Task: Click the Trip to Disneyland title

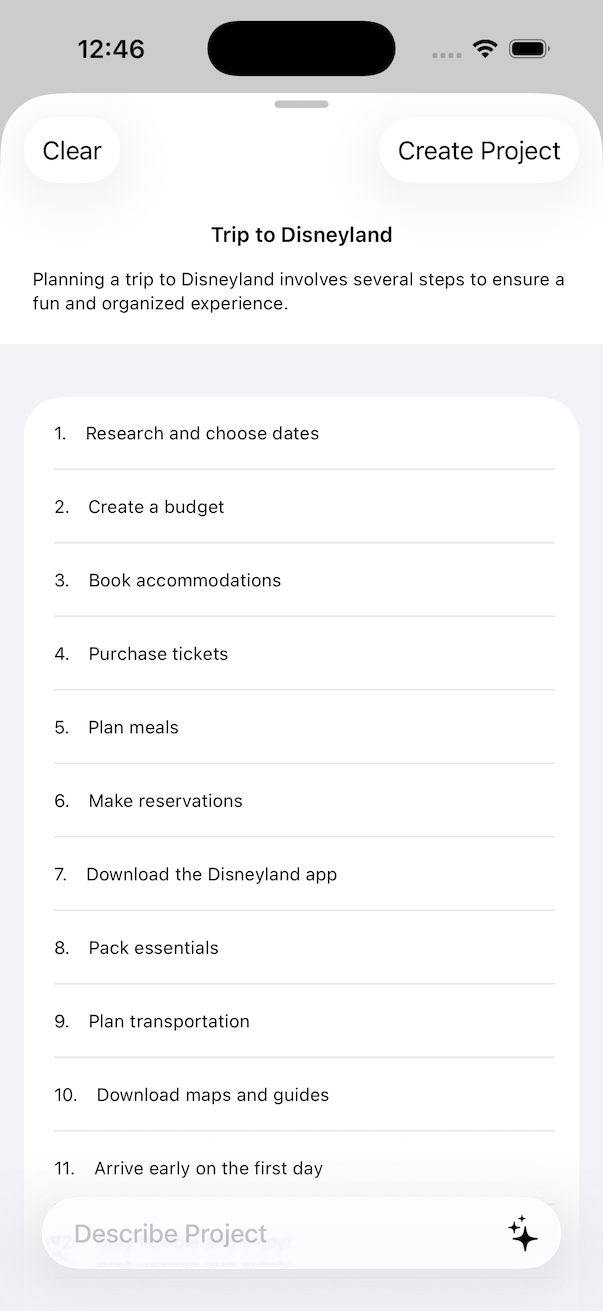Action: click(x=301, y=235)
